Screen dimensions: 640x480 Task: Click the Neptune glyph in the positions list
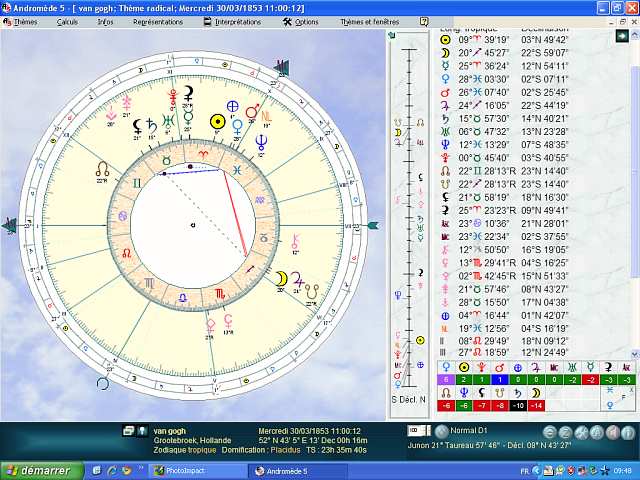click(x=445, y=144)
